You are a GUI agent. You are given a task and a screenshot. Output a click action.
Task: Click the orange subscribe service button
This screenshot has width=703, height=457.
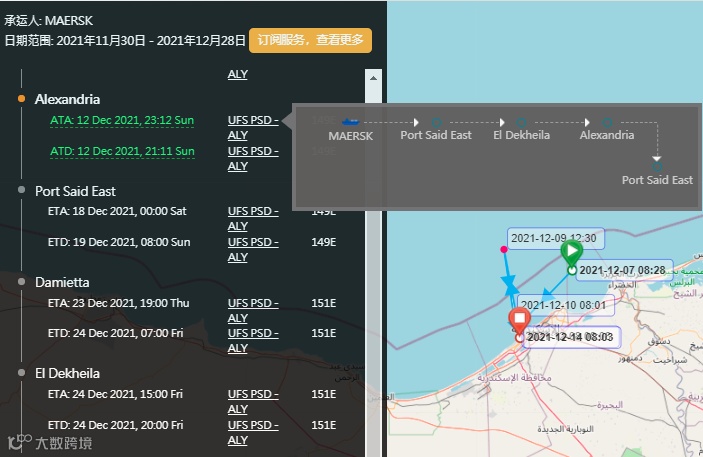tap(310, 40)
